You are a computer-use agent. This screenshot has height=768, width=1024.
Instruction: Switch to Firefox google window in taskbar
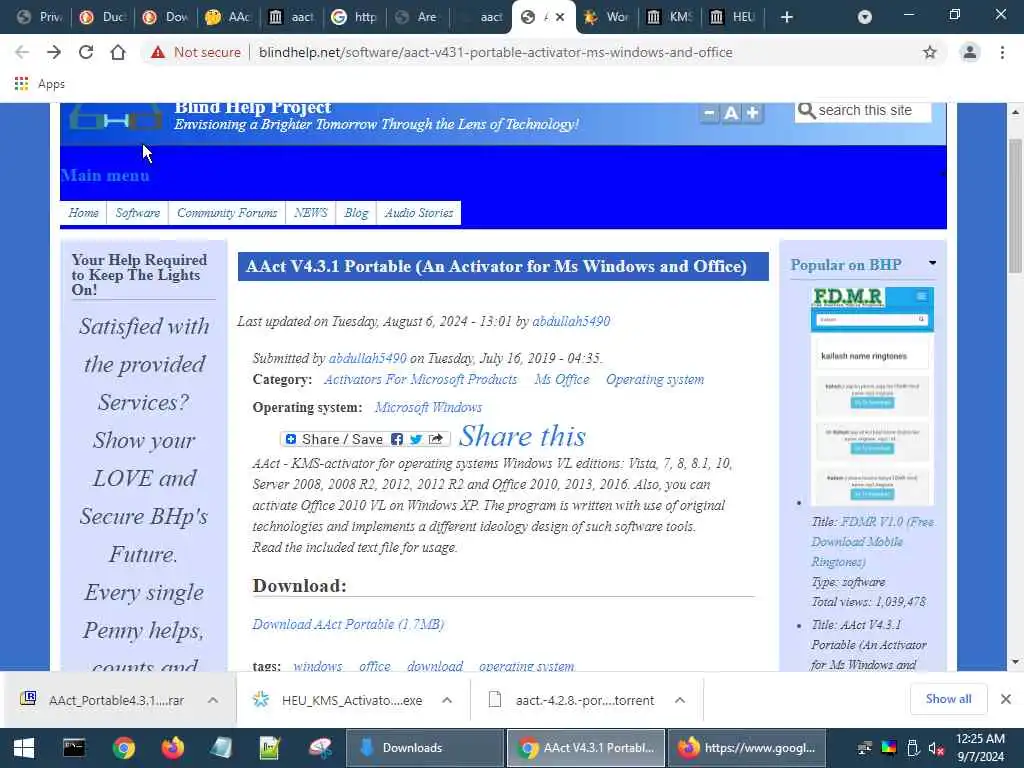pyautogui.click(x=746, y=748)
